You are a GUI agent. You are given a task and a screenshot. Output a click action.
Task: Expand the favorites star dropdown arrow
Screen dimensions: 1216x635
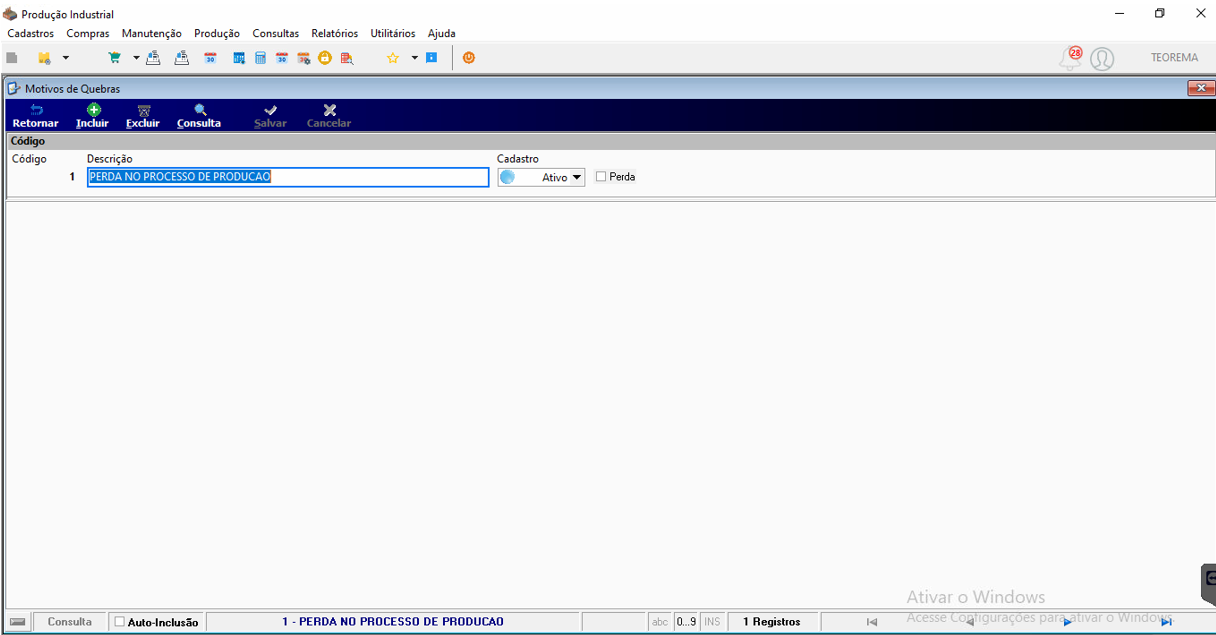[x=414, y=58]
